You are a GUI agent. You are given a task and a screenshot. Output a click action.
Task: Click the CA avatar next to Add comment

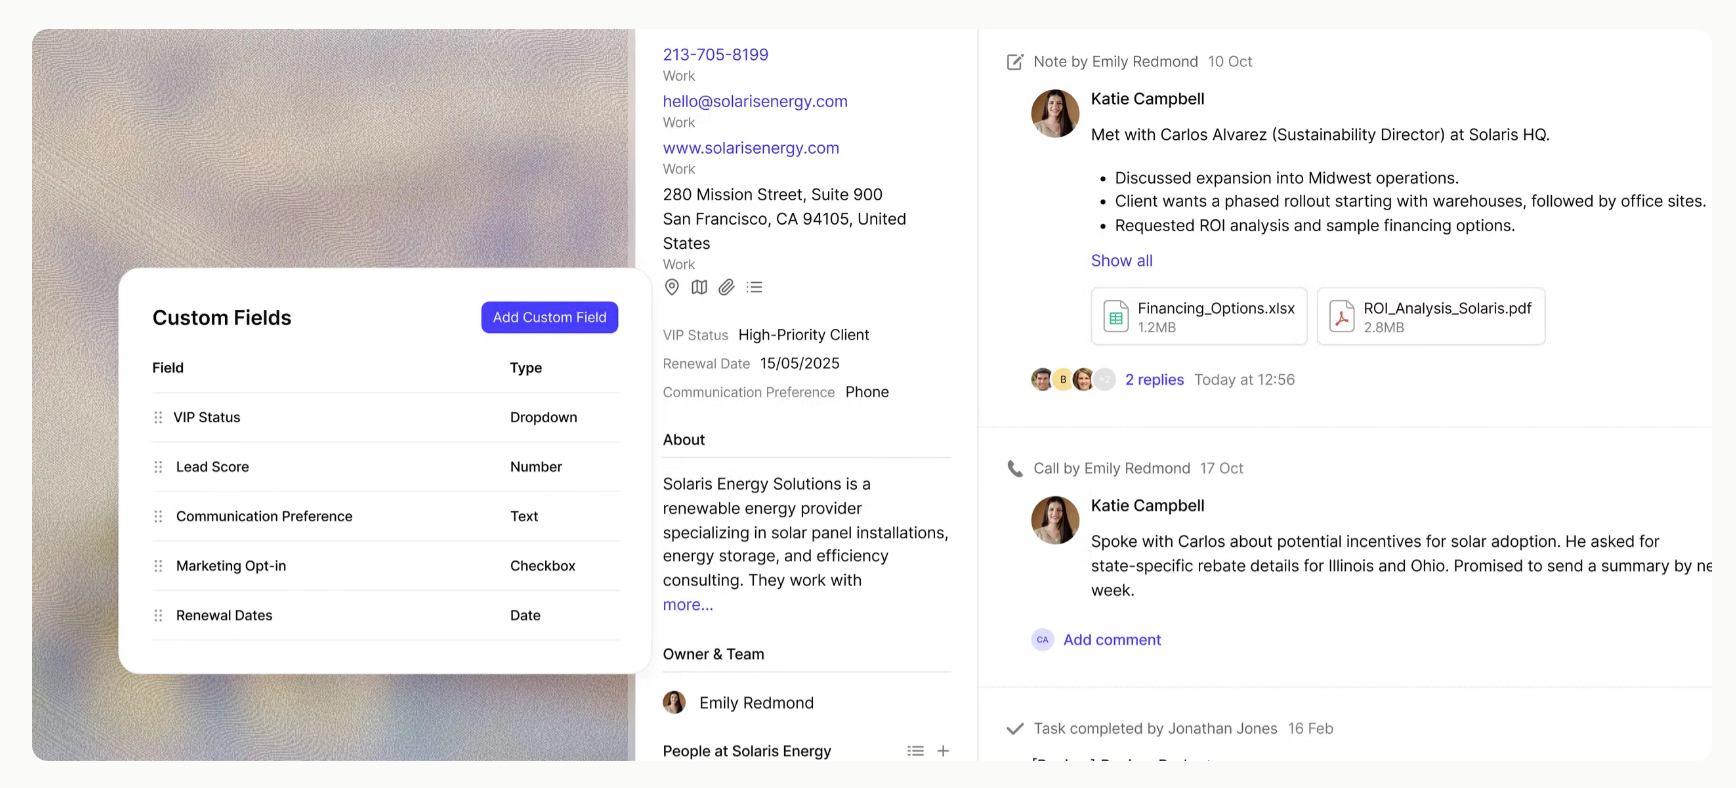tap(1042, 640)
